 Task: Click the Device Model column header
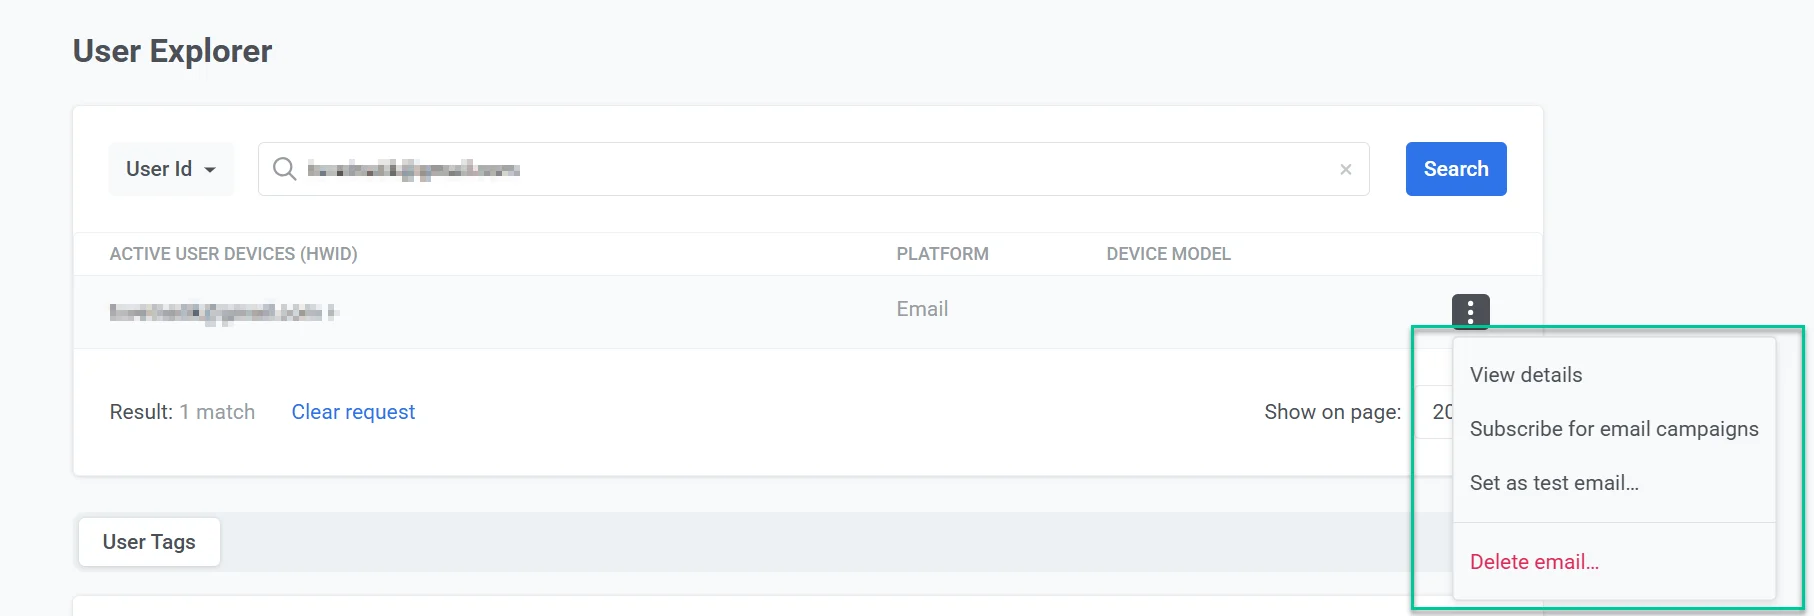pos(1168,254)
